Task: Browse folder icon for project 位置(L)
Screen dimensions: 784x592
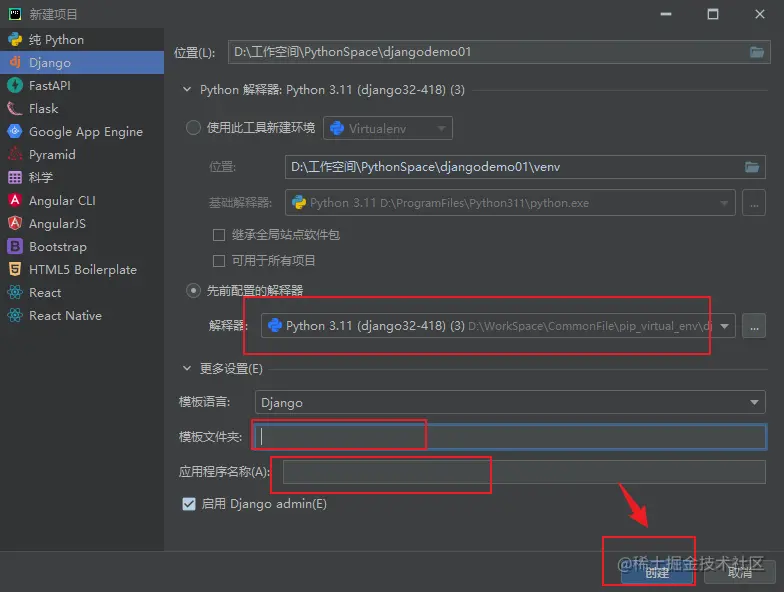Action: (756, 52)
